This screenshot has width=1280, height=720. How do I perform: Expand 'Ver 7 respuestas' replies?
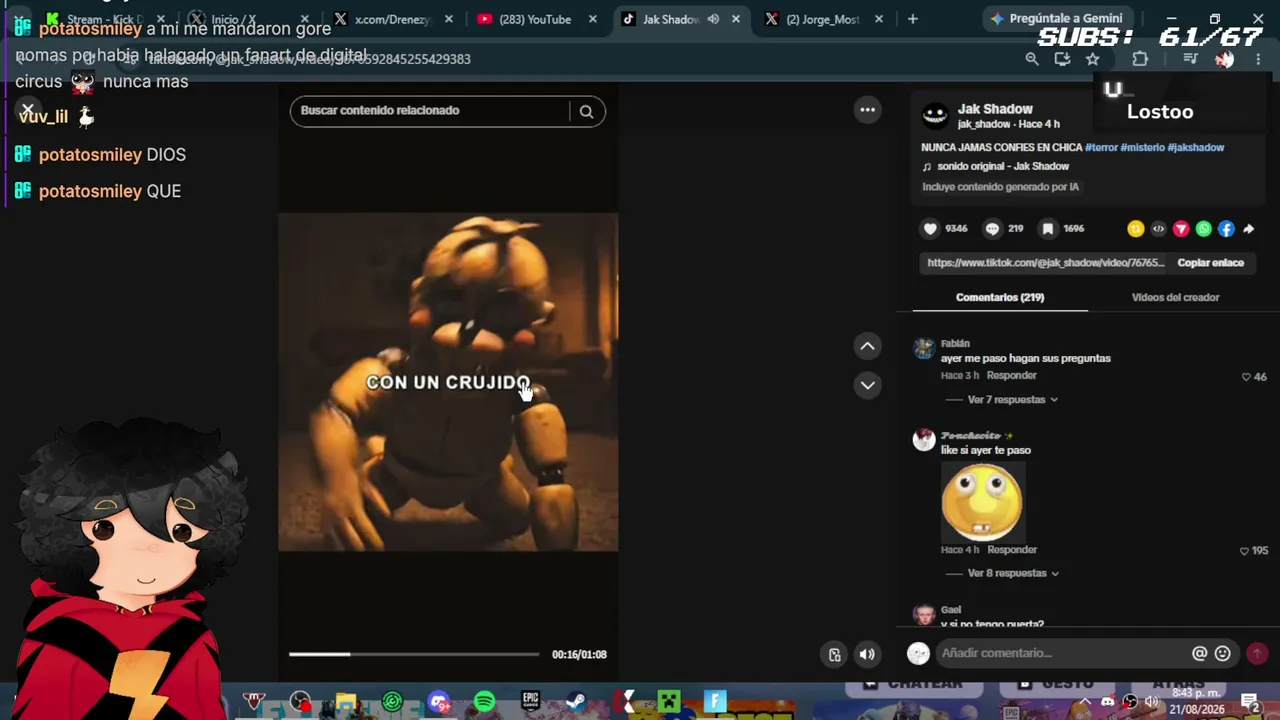[1012, 400]
